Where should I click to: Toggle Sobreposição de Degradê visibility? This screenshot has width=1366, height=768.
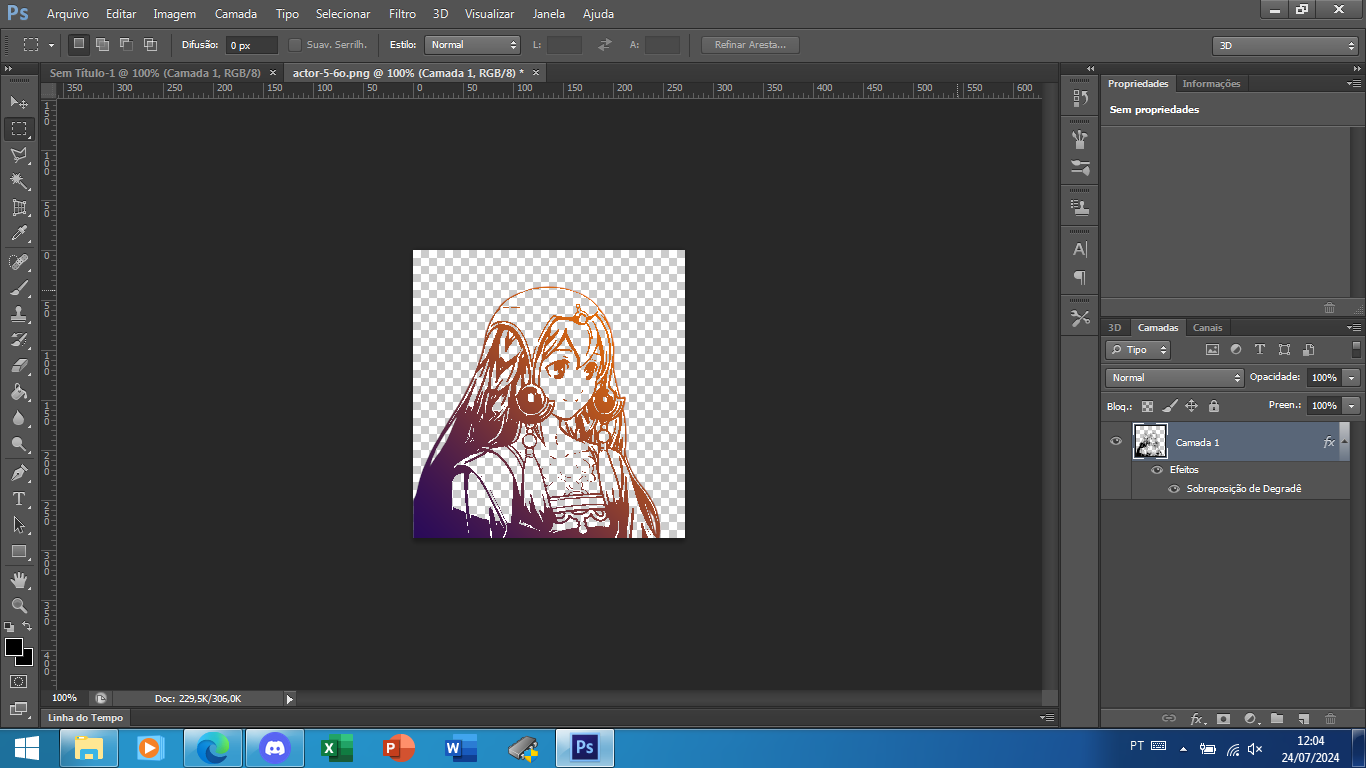1174,489
